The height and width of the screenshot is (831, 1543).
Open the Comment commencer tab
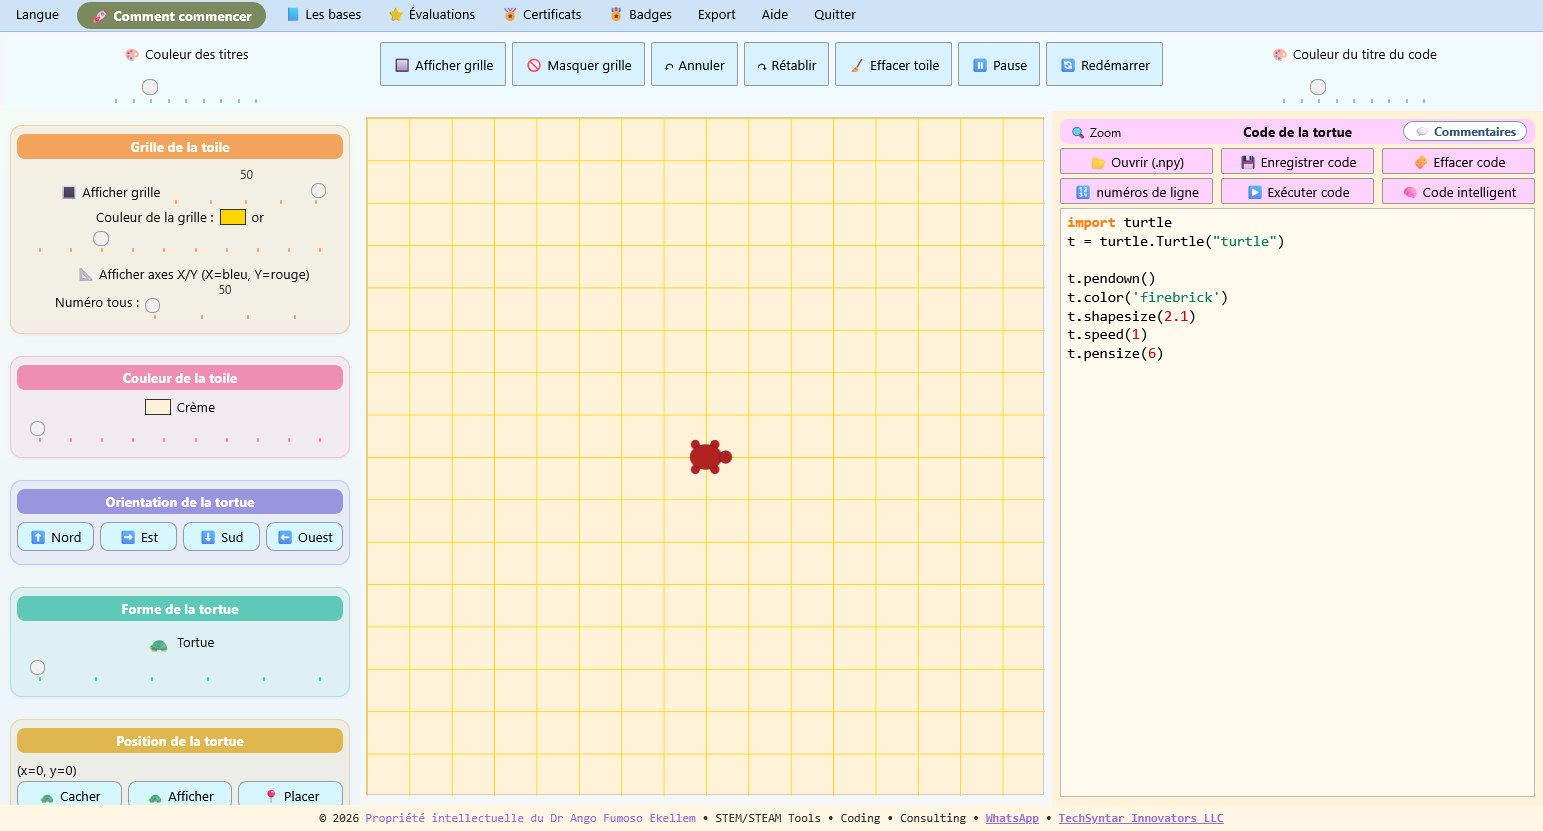(x=171, y=16)
